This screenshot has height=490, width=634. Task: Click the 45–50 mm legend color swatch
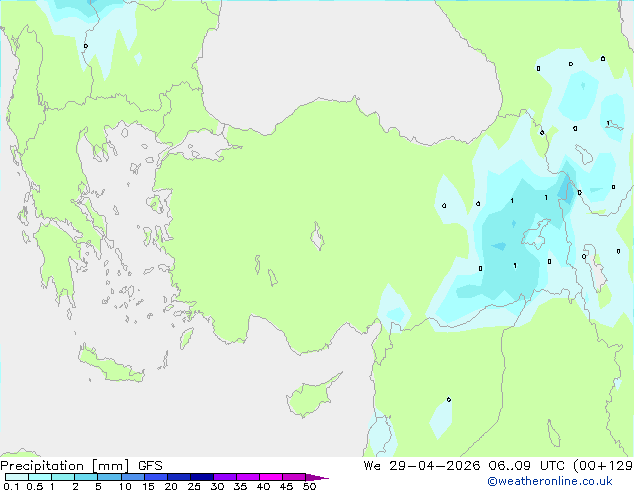tap(294, 477)
